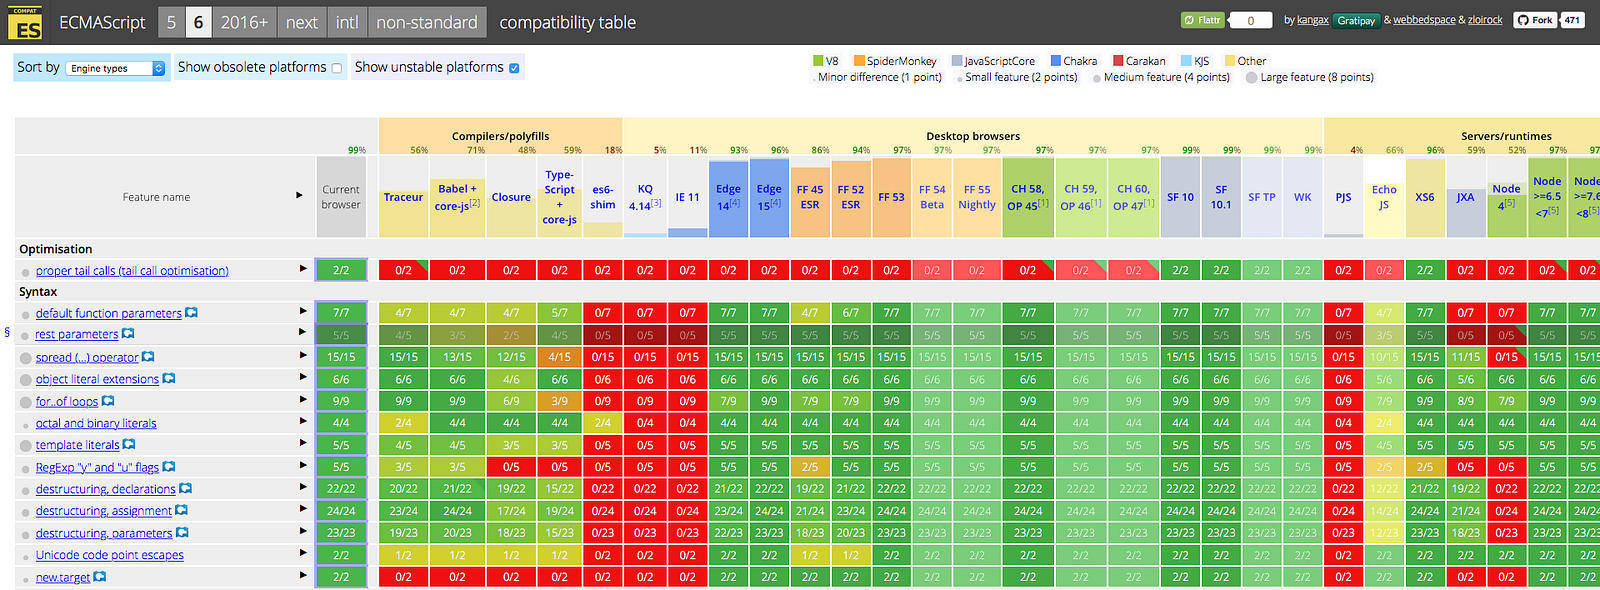This screenshot has height=590, width=1600.
Task: Click flag icon beside RegExp y and u flags
Action: 169,467
